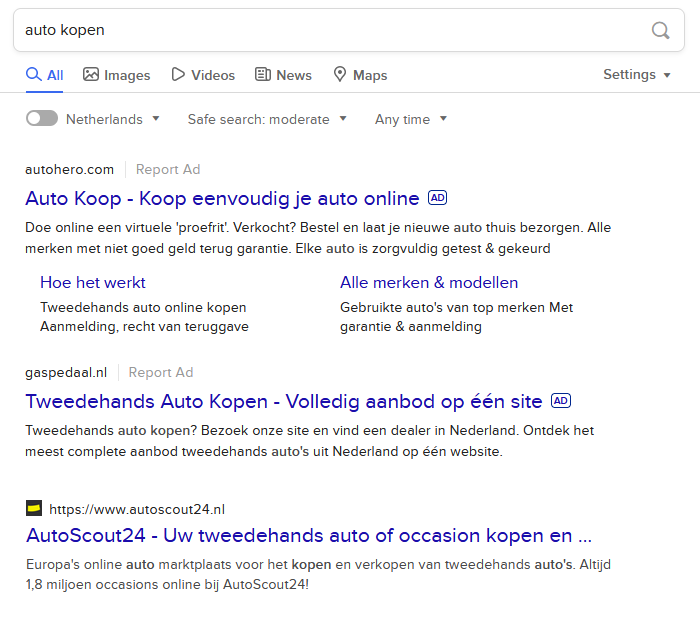Screen dimensions: 700x619
Task: Click the https://www.autoscout24.nl URL
Action: (137, 509)
